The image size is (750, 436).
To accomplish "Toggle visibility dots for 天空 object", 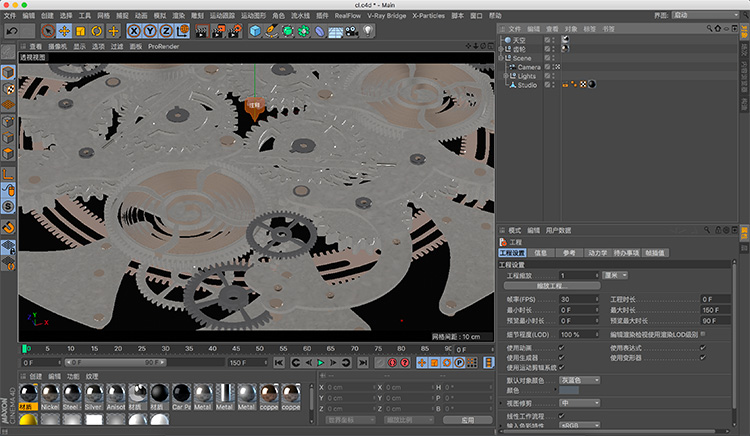I will coord(553,40).
